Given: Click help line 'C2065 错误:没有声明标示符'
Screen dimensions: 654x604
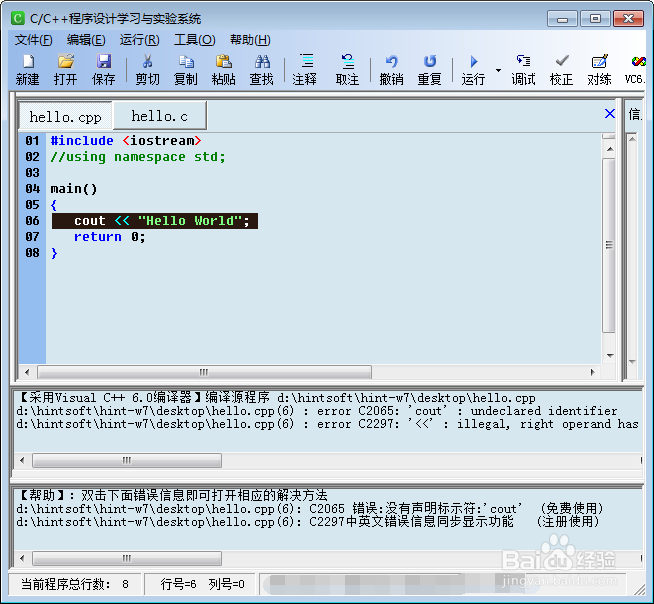Looking at the screenshot, I should pyautogui.click(x=310, y=509).
